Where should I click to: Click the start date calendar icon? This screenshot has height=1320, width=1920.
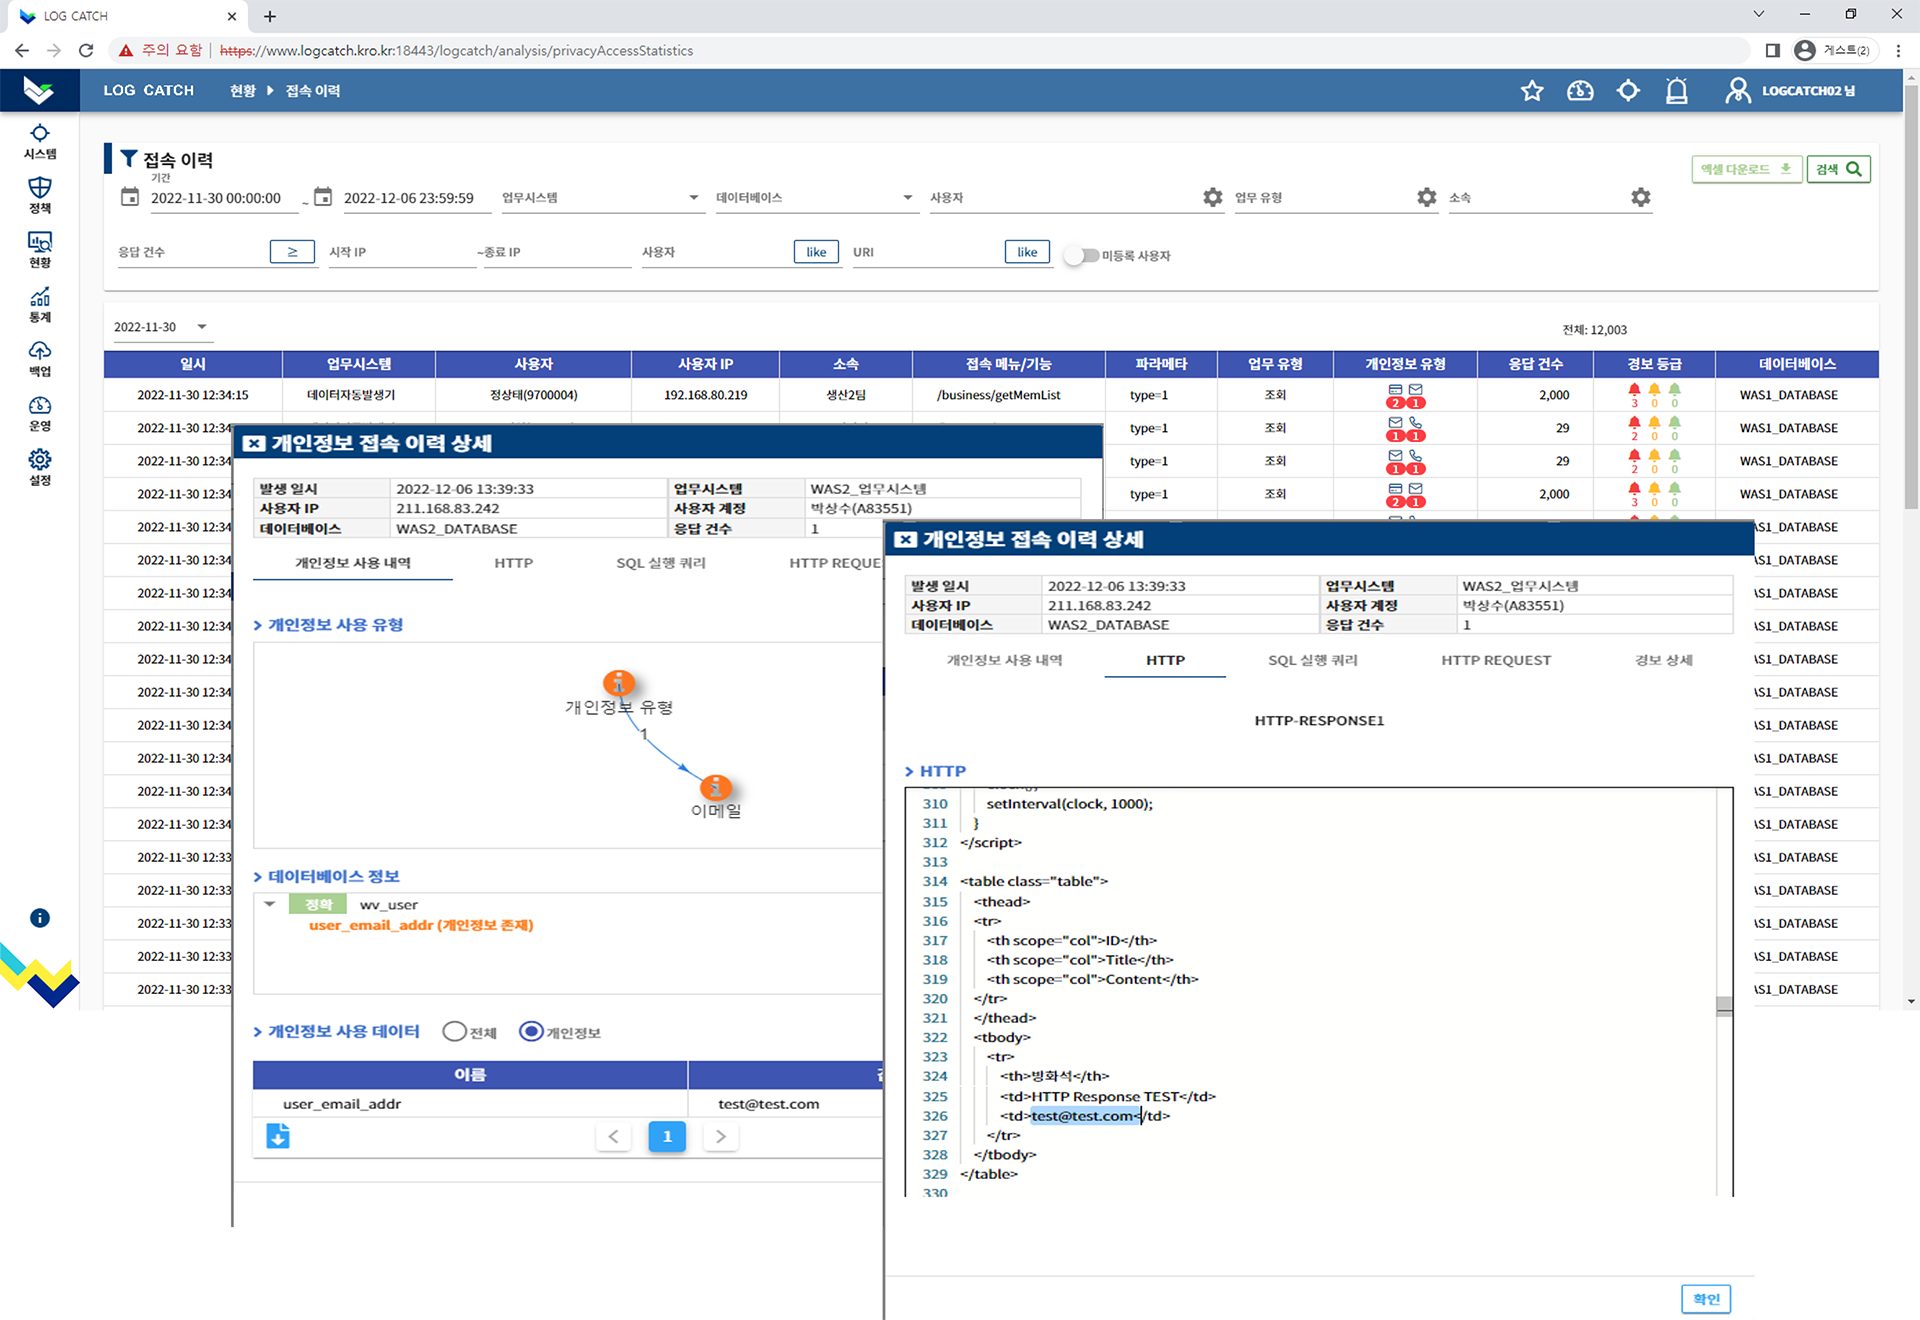[x=130, y=197]
